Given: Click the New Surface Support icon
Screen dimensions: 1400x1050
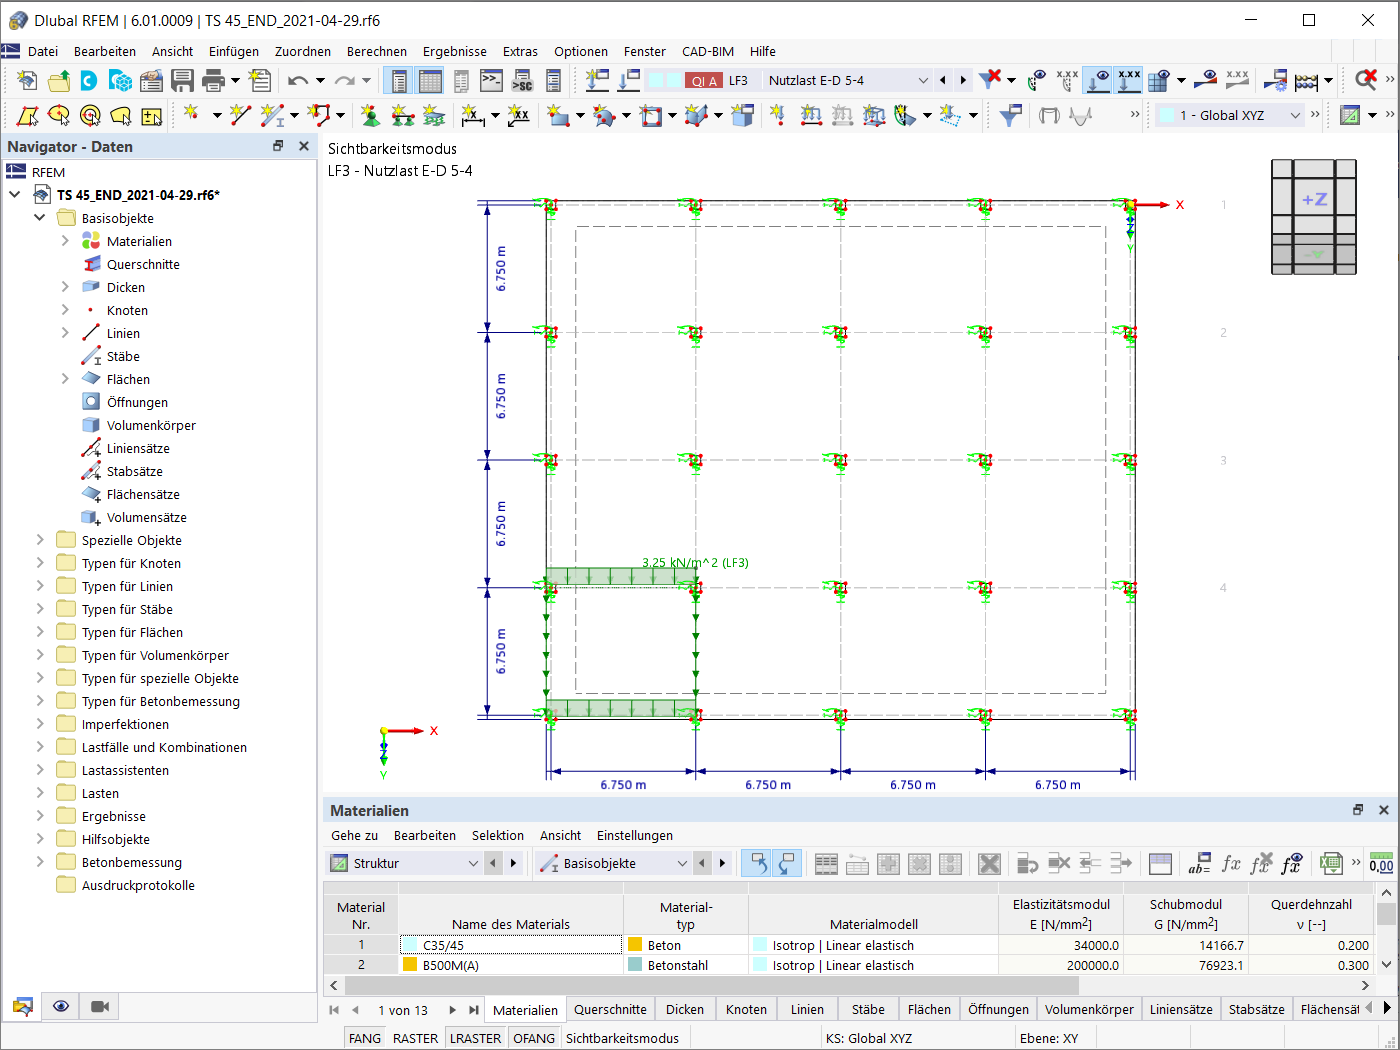Looking at the screenshot, I should (x=433, y=116).
